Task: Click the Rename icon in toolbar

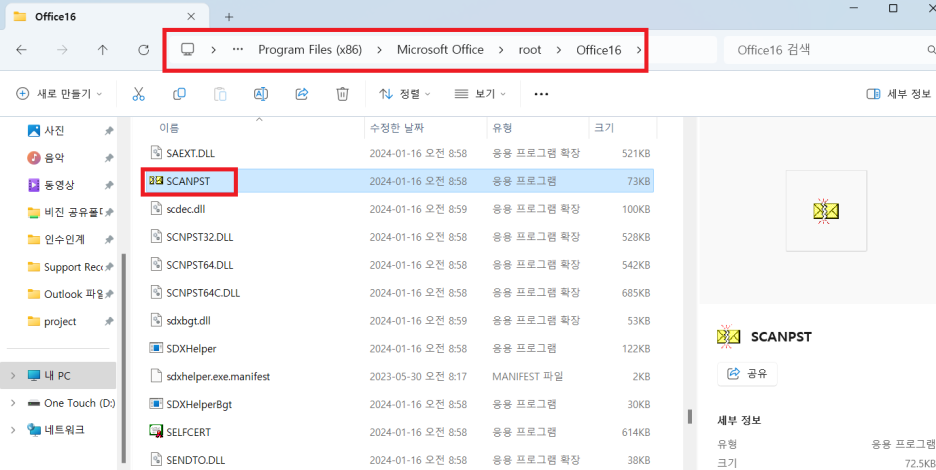Action: click(x=261, y=94)
